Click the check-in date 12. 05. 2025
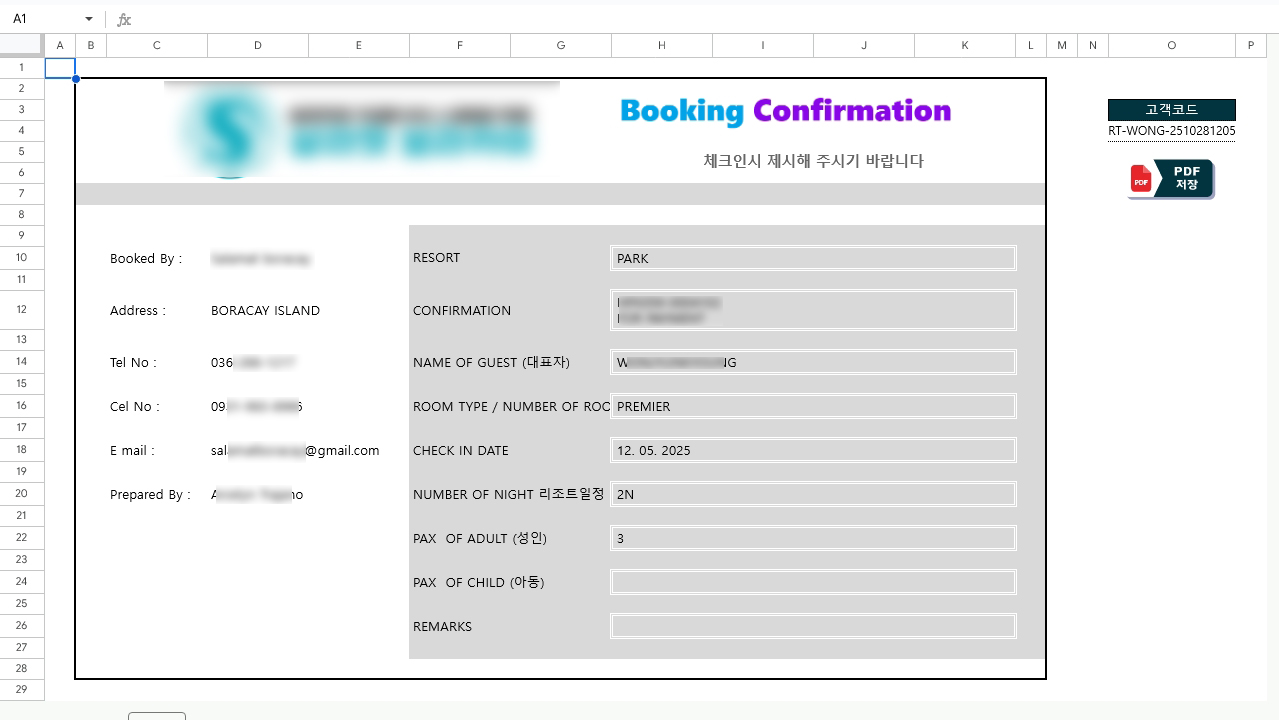Image resolution: width=1279 pixels, height=720 pixels. [813, 450]
